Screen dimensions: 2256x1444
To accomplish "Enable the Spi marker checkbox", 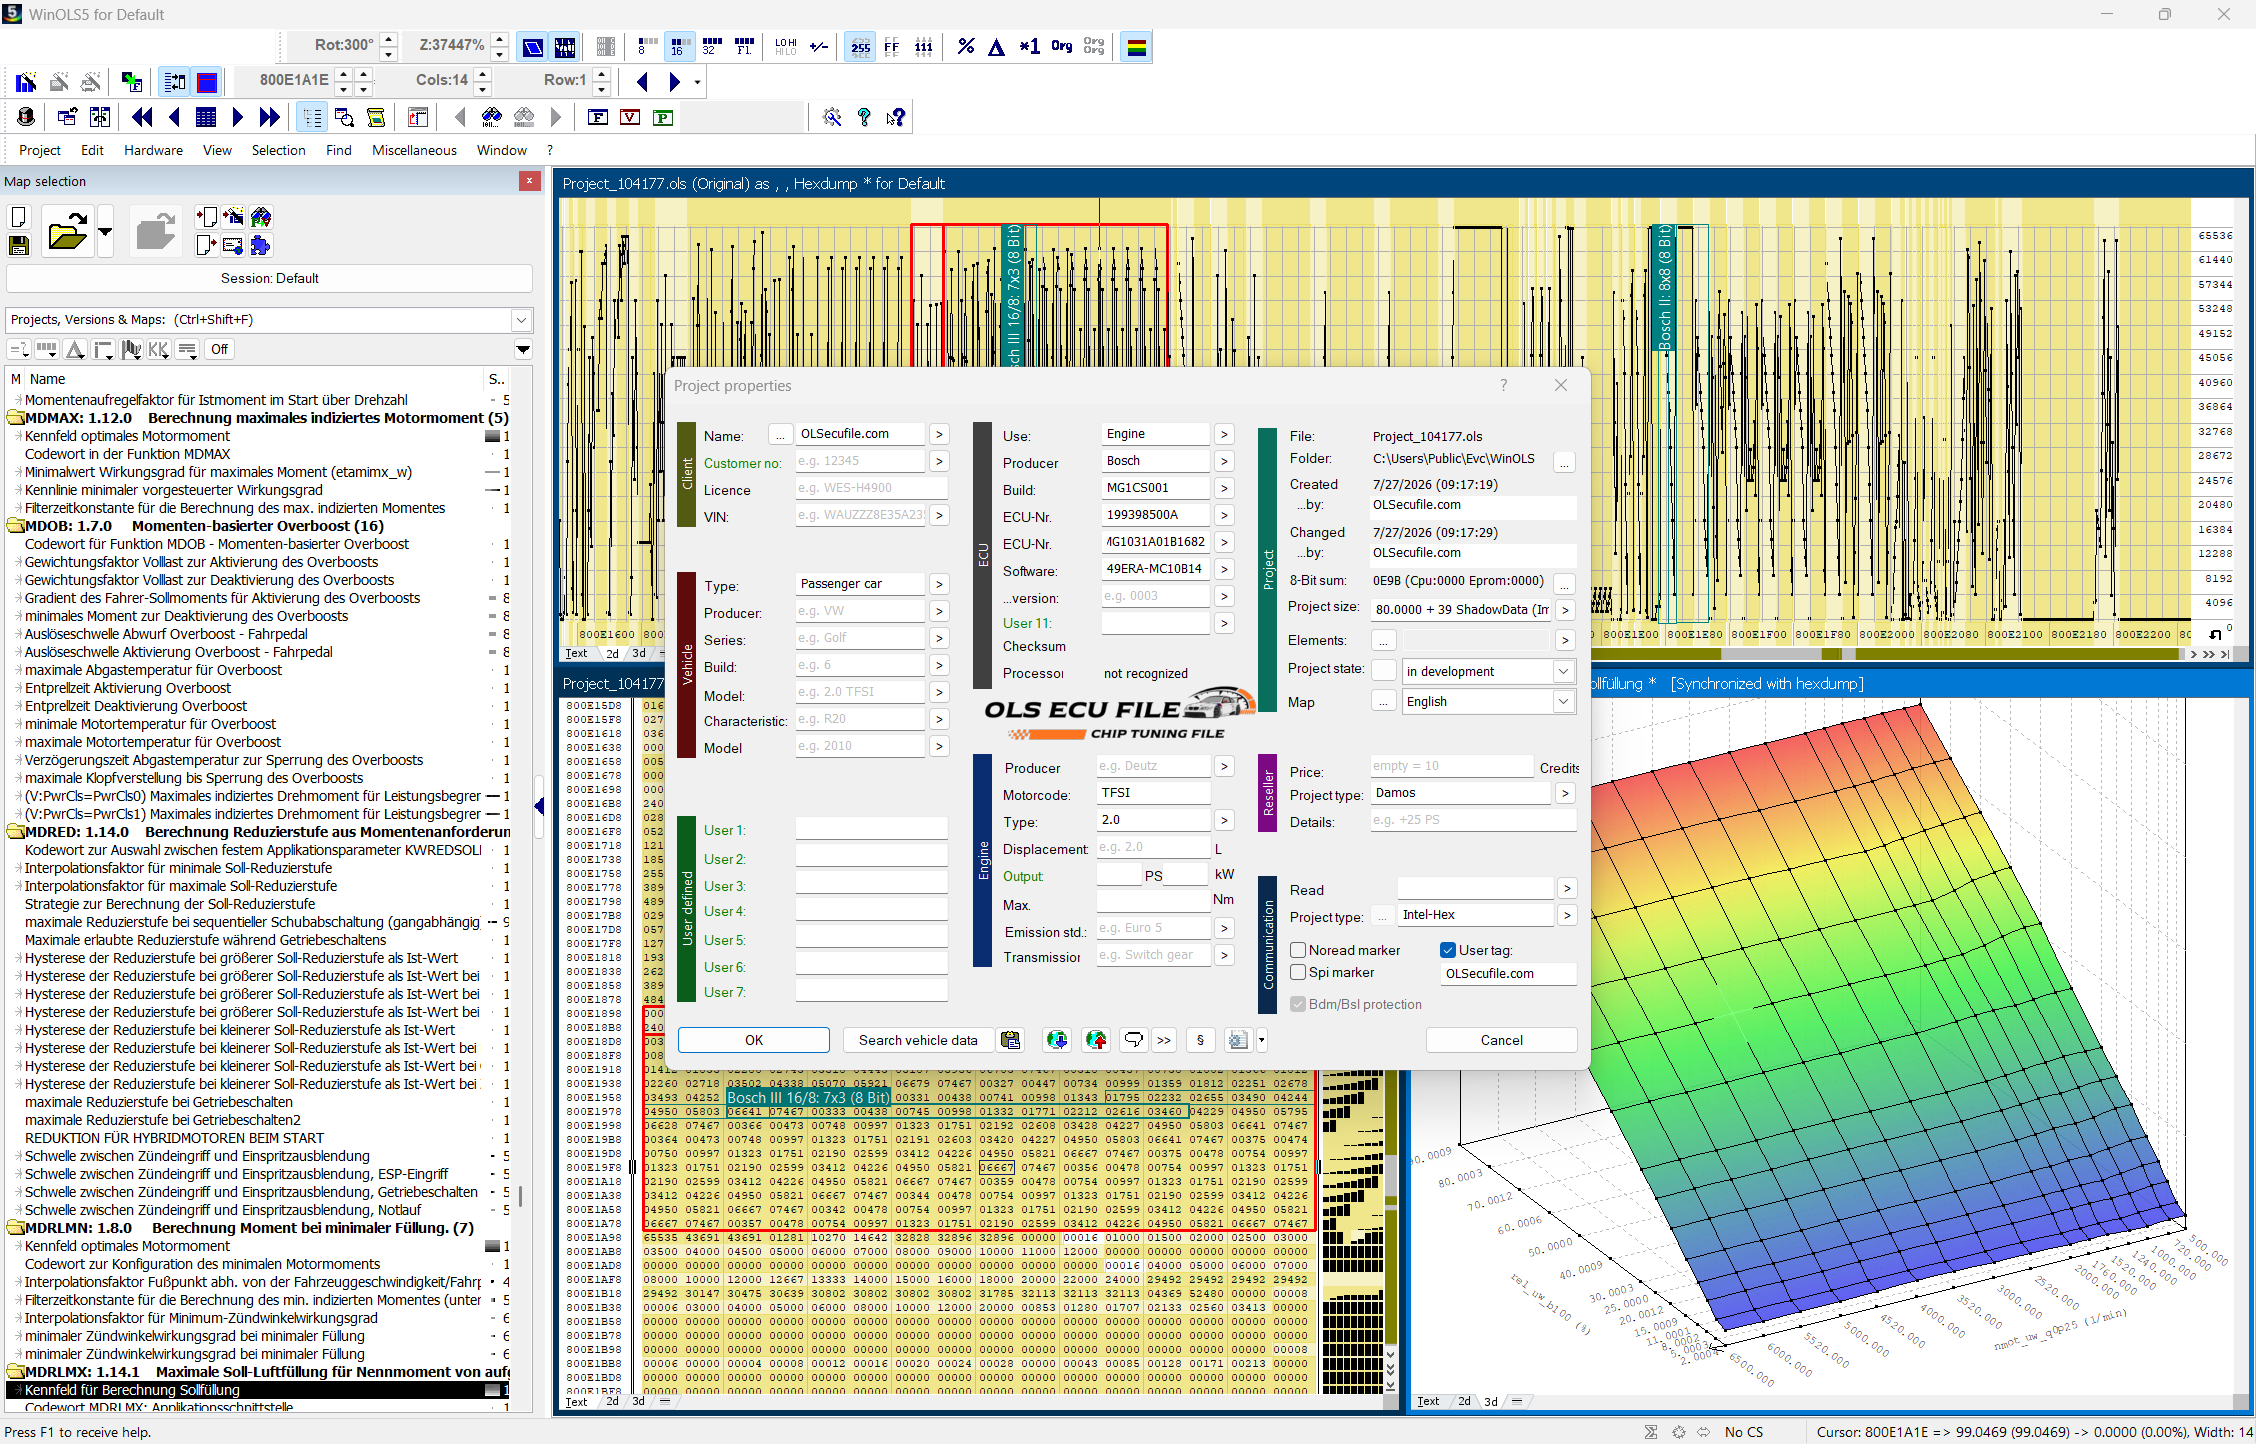I will pyautogui.click(x=1298, y=972).
